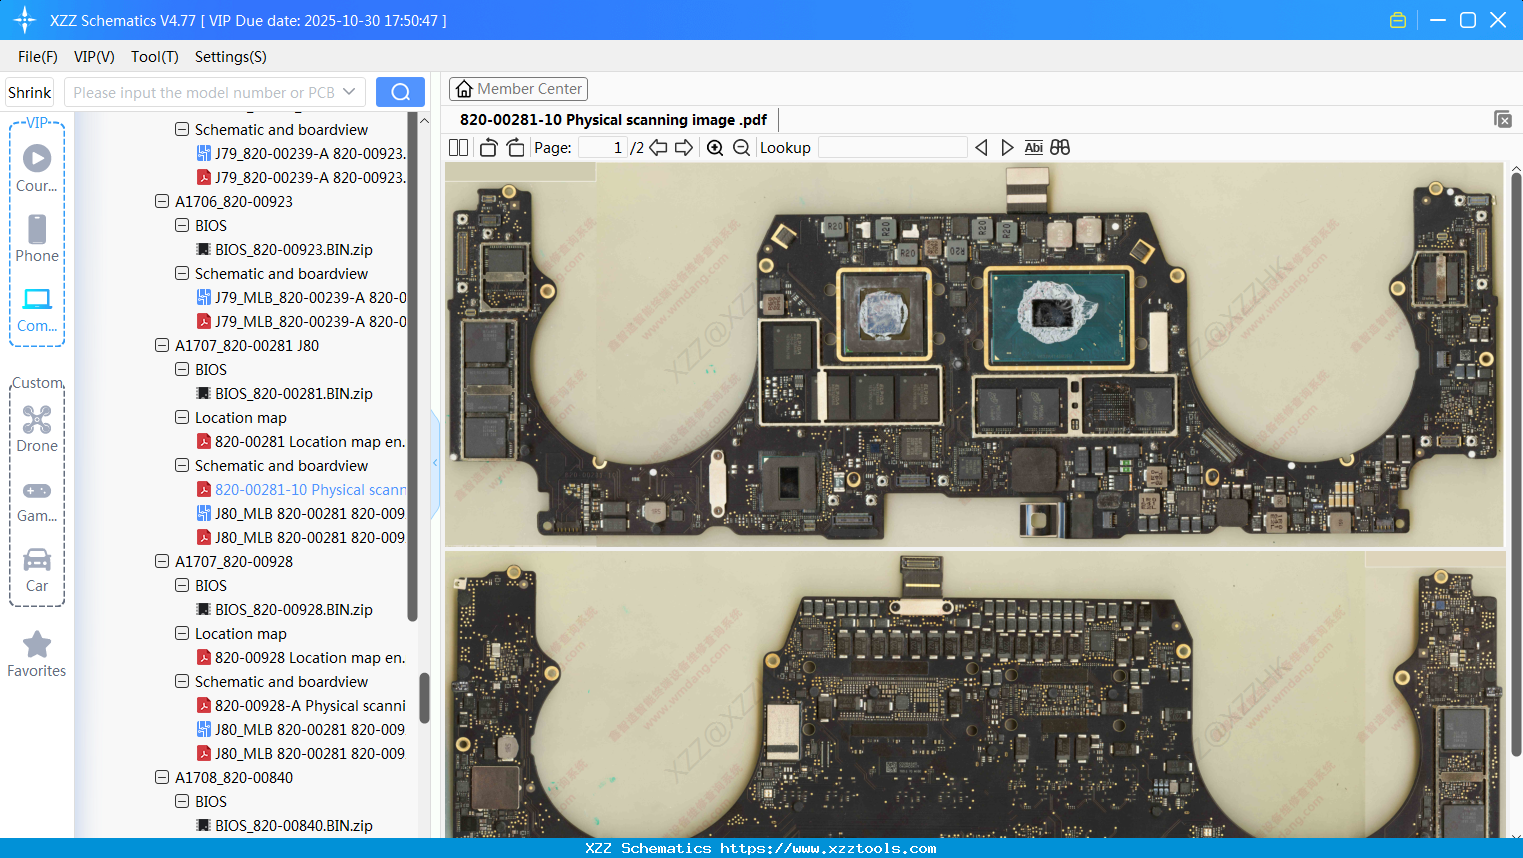Collapse the file tree panel with divider handle
Viewport: 1523px width, 858px height.
pyautogui.click(x=435, y=463)
